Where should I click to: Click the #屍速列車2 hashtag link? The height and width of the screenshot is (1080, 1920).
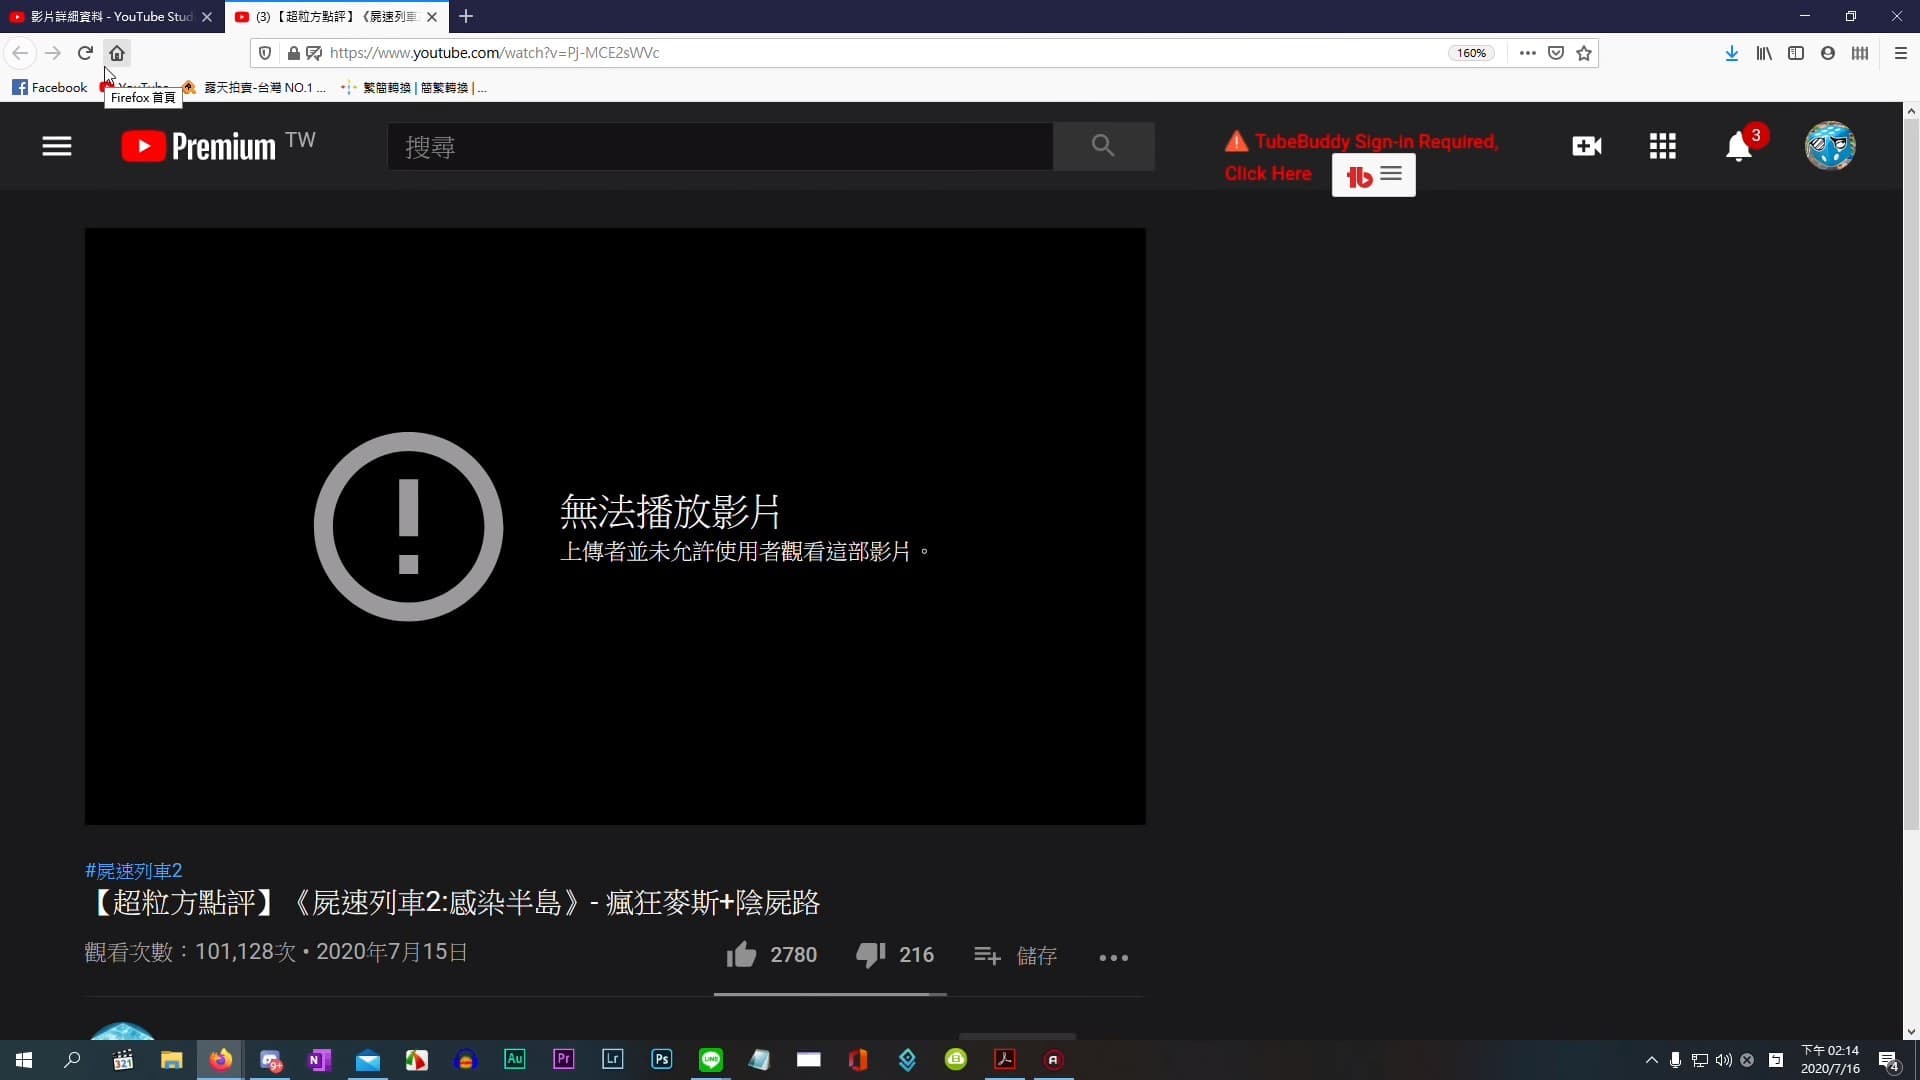(x=134, y=870)
